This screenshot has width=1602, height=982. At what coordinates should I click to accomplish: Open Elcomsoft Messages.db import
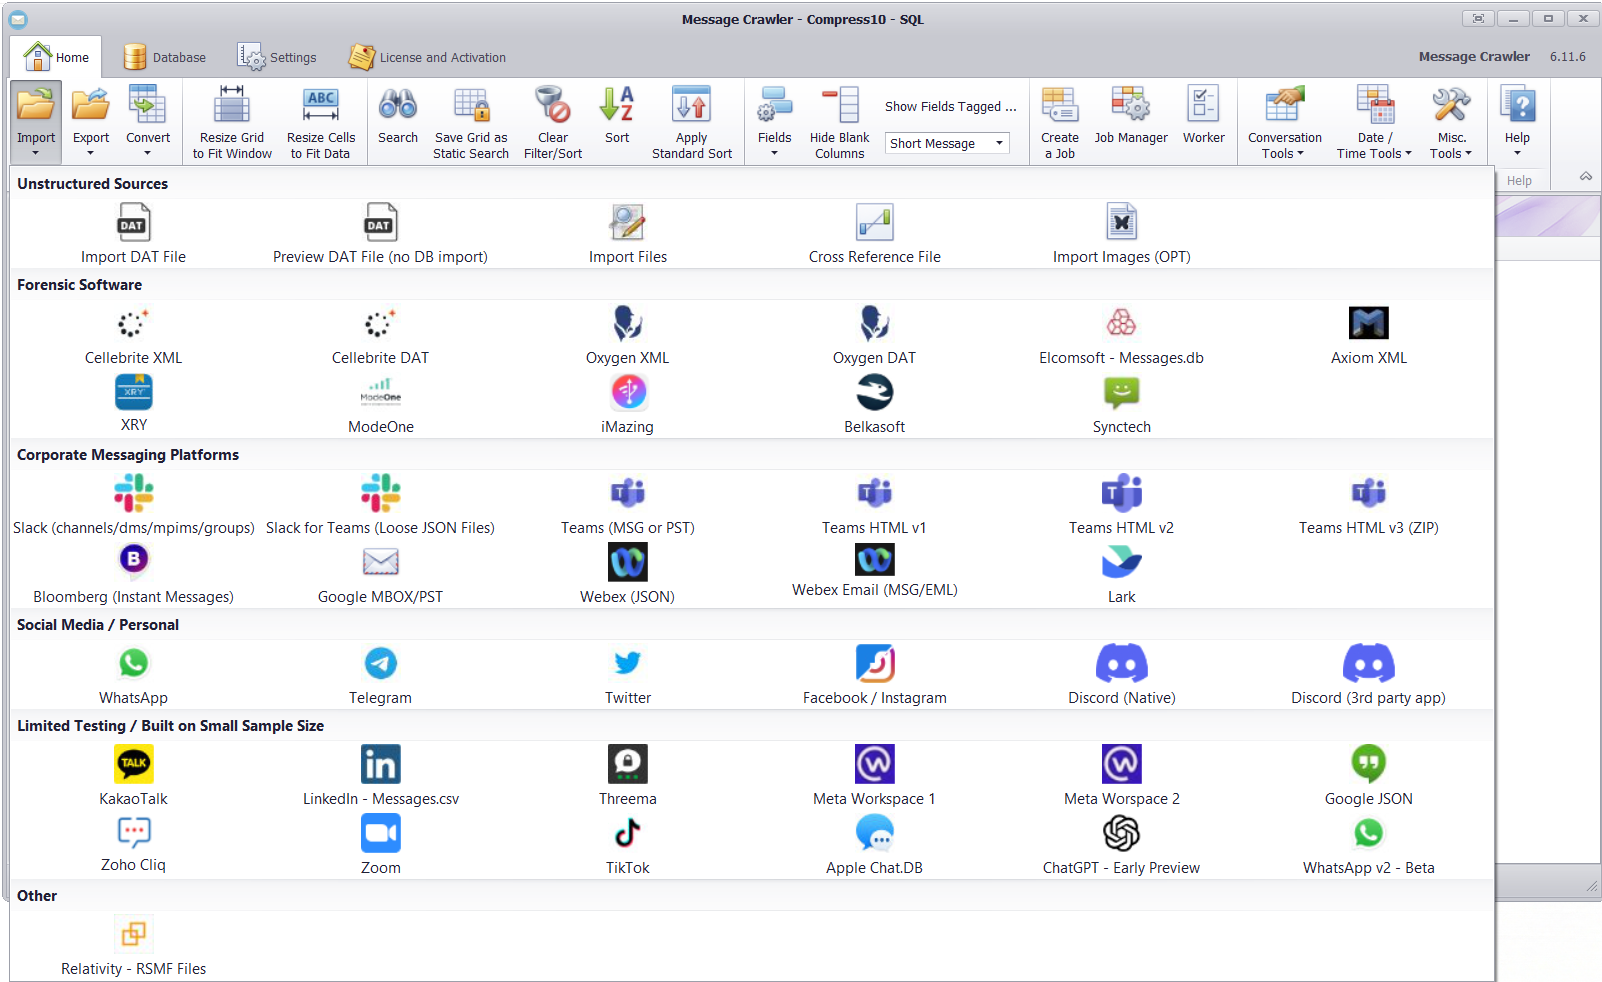pyautogui.click(x=1121, y=337)
